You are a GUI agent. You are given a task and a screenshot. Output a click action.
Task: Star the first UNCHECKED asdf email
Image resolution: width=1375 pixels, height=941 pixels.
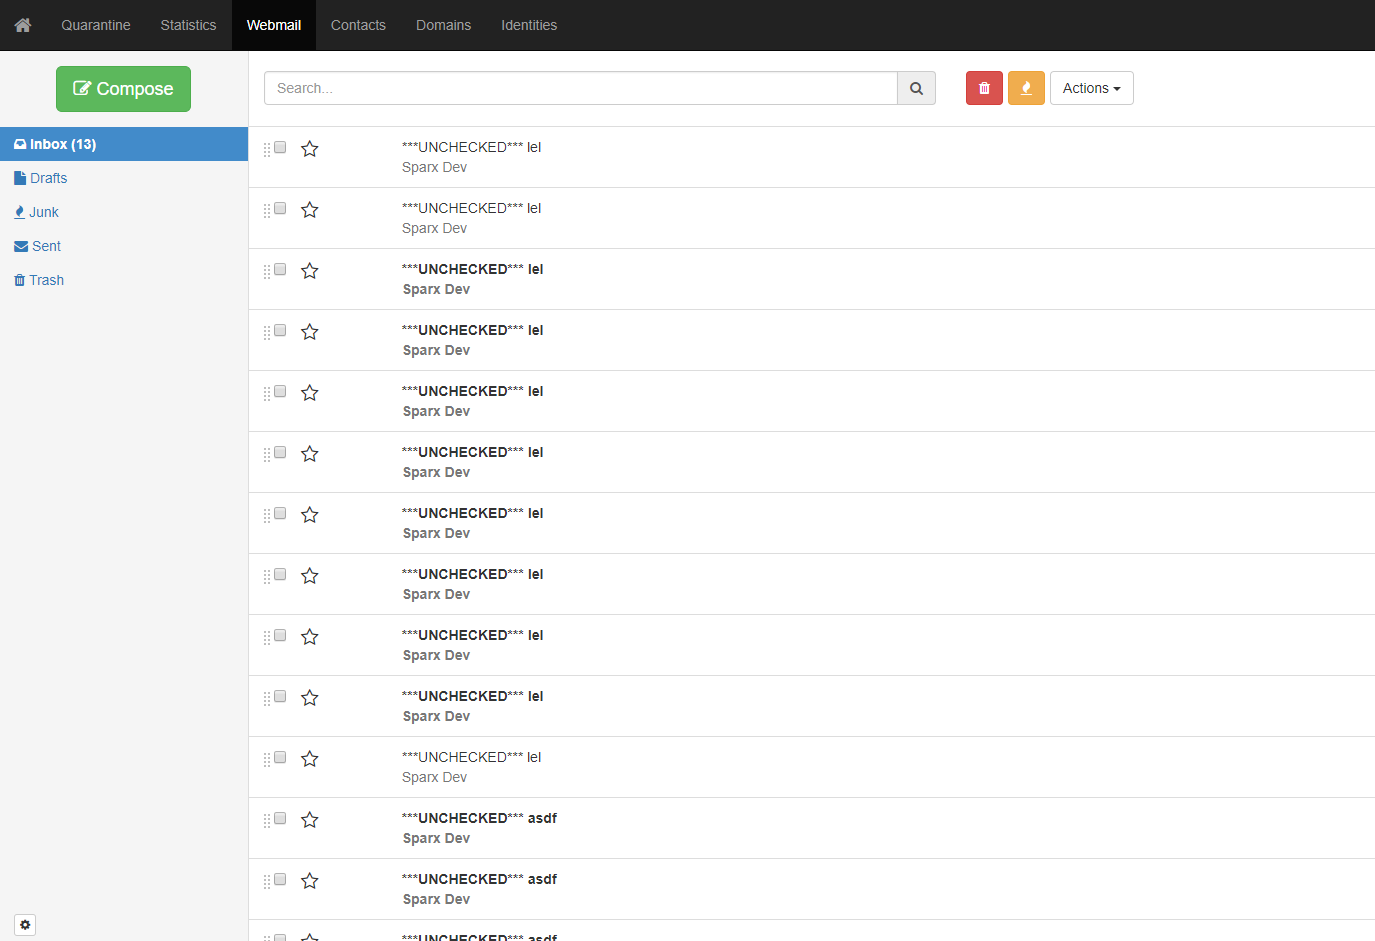click(309, 818)
